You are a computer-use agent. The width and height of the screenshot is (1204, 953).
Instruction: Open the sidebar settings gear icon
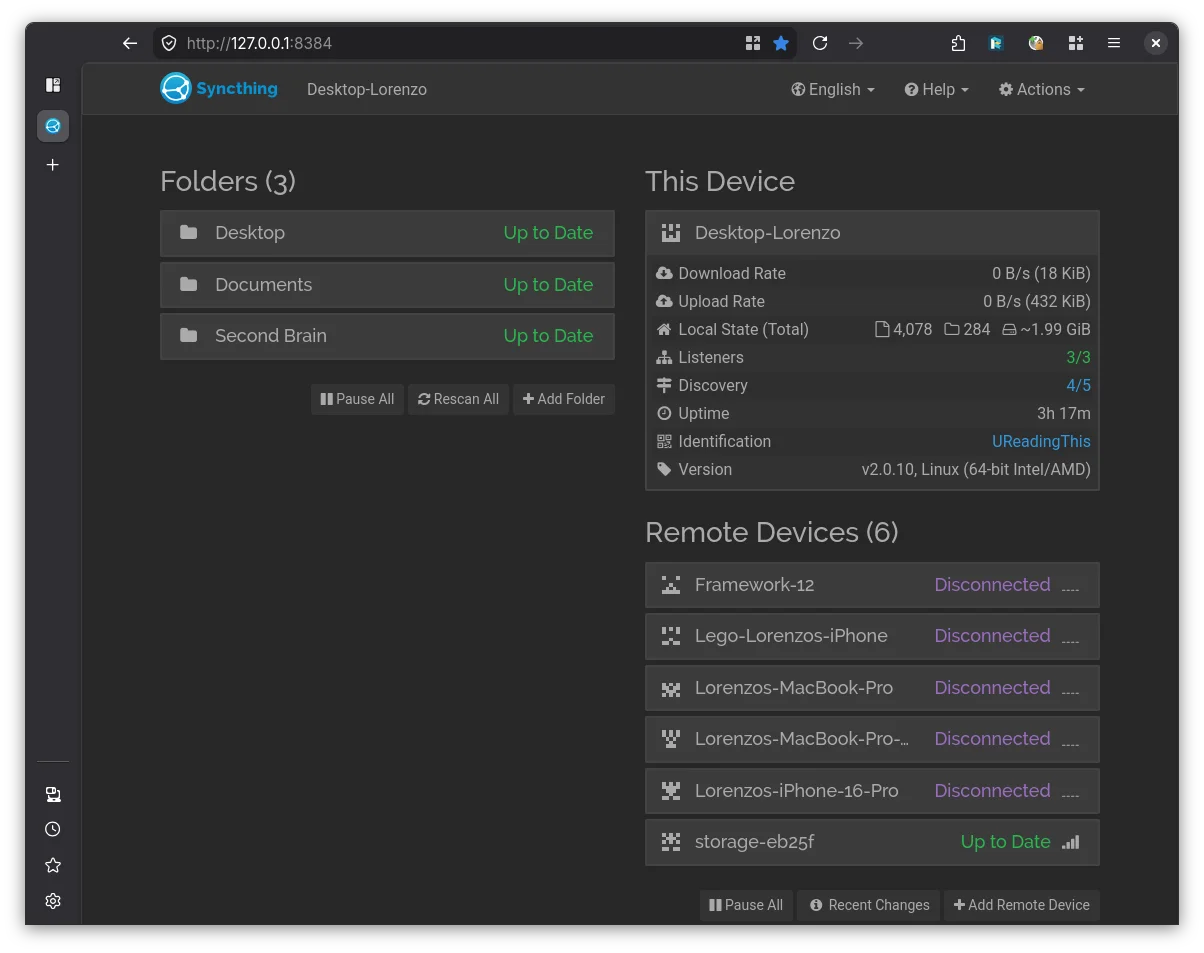pos(53,901)
